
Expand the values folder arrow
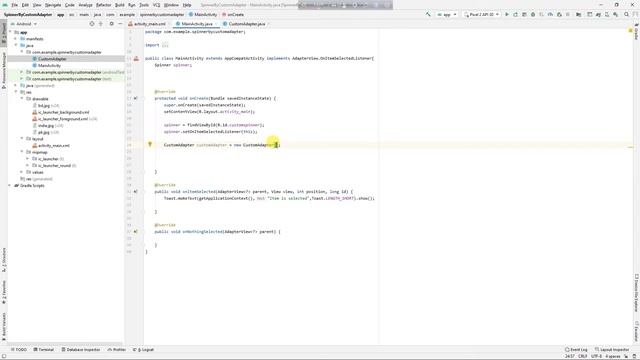(22, 172)
